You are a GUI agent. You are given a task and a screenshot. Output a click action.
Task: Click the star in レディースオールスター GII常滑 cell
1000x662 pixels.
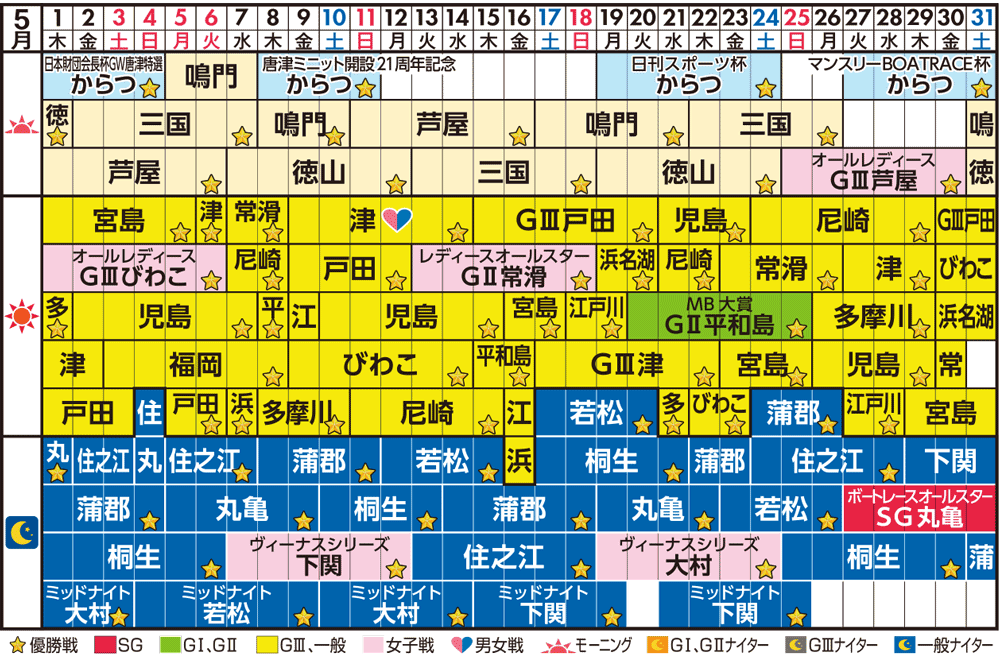(x=580, y=280)
